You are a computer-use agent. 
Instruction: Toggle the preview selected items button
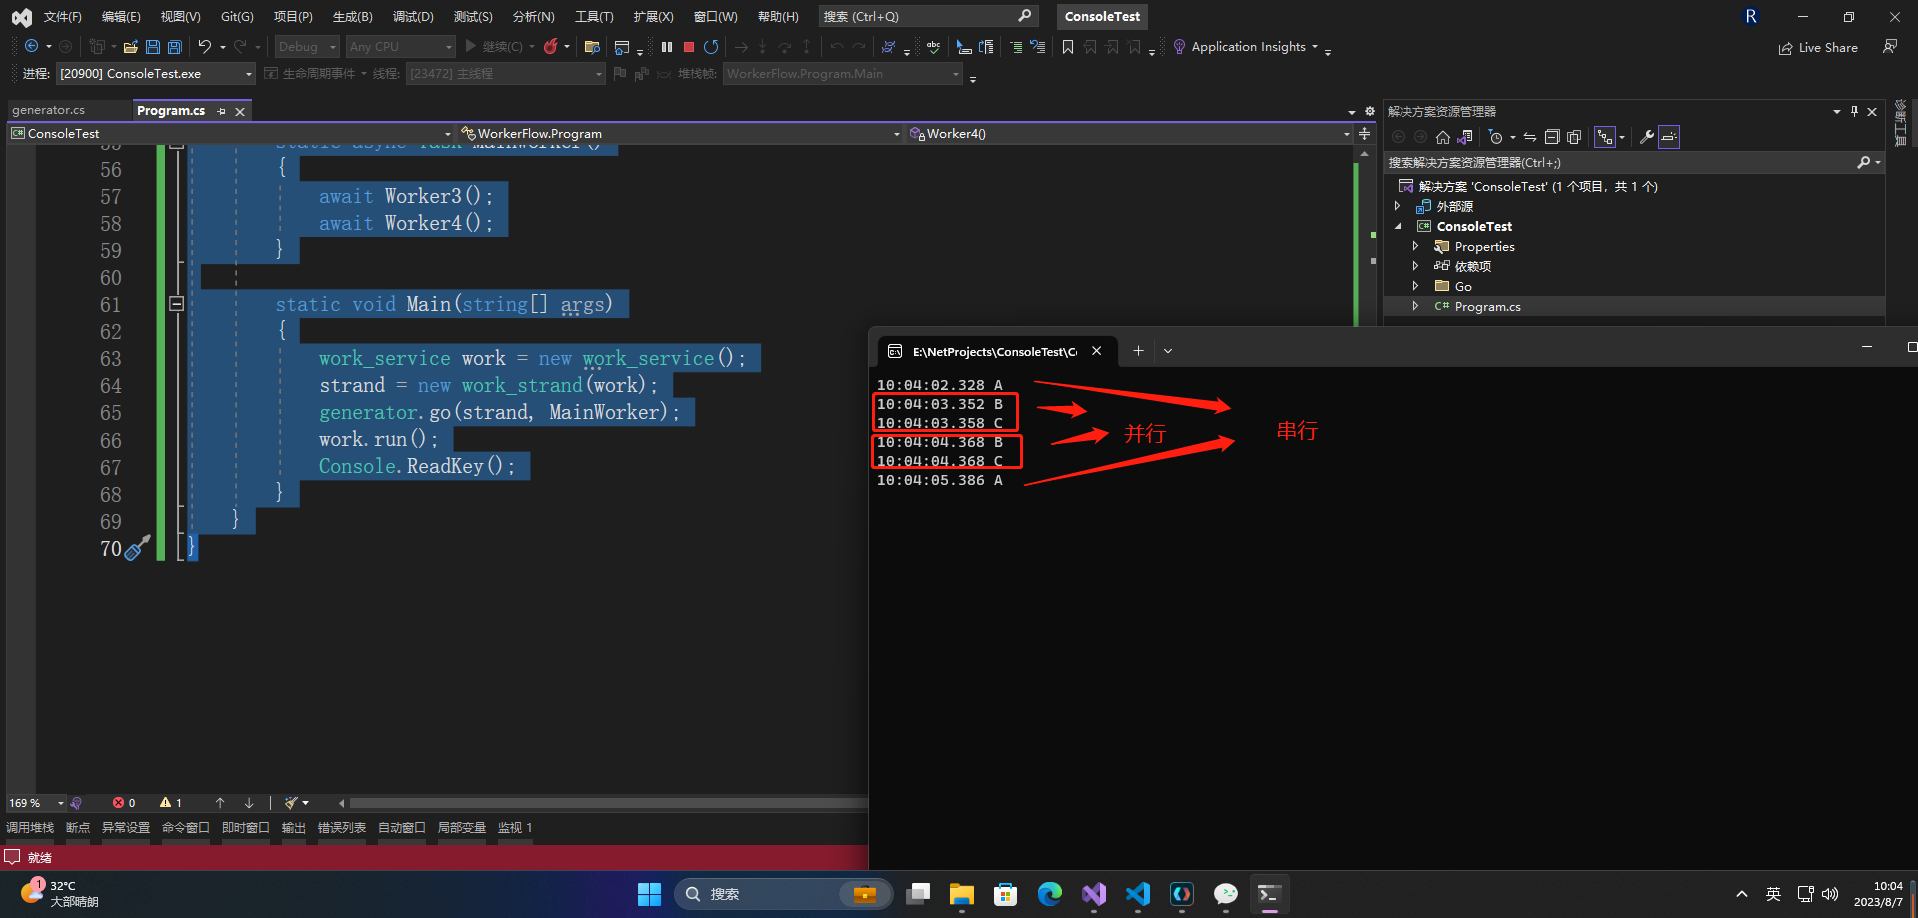pyautogui.click(x=1669, y=137)
